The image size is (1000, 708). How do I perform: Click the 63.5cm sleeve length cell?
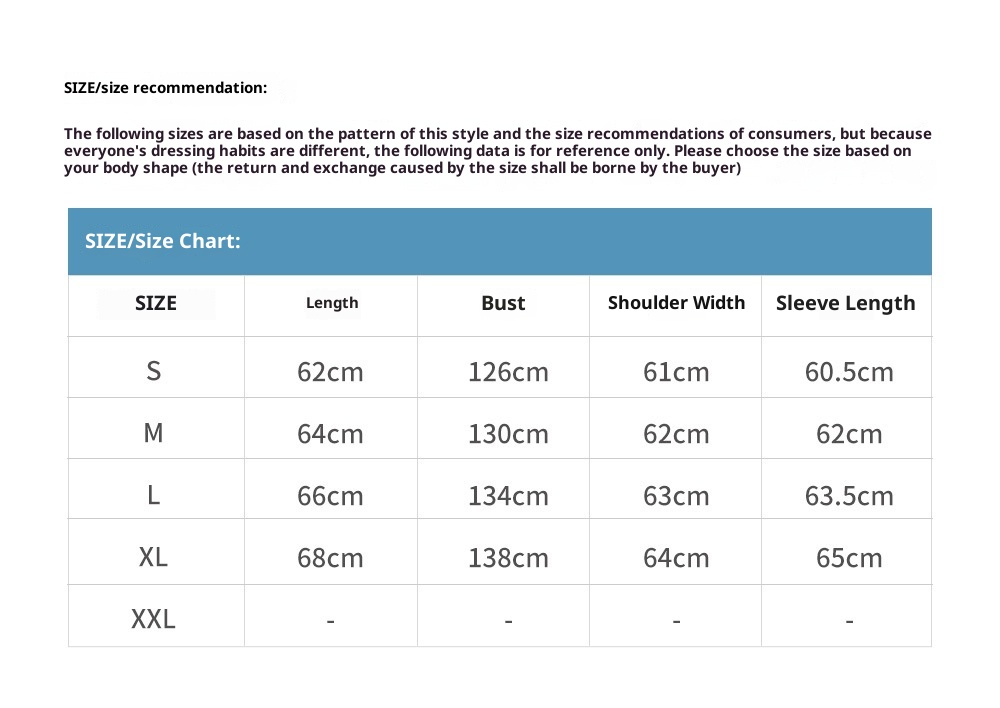point(849,496)
